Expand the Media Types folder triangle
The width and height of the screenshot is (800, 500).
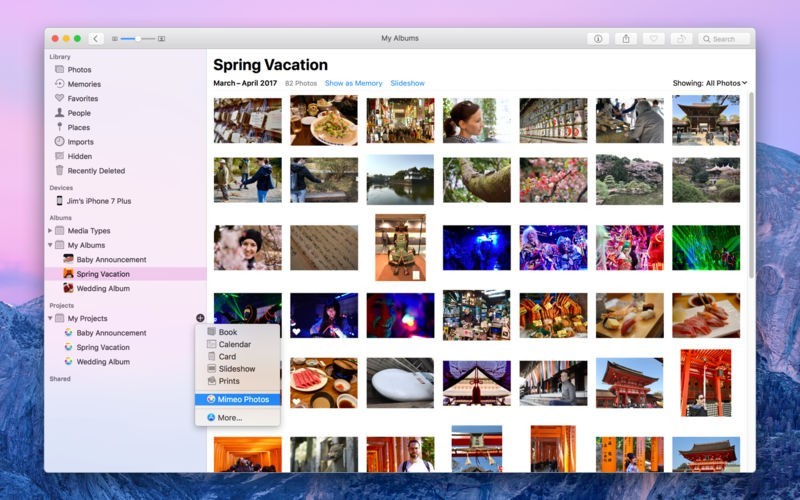point(51,231)
